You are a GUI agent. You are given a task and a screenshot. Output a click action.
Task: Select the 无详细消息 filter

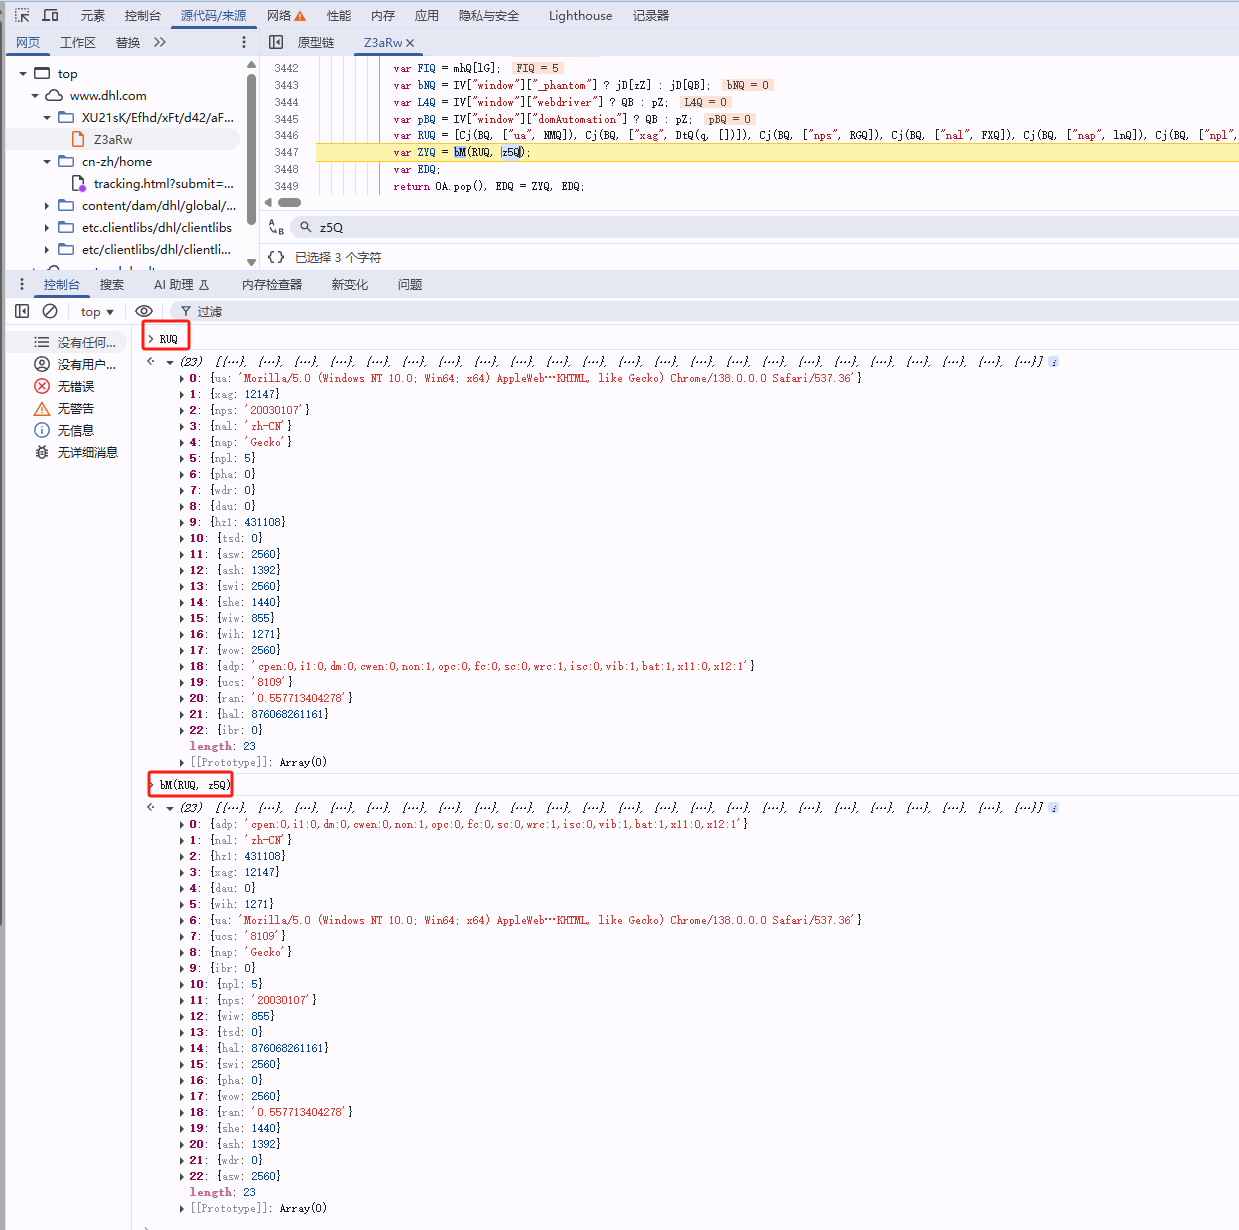point(77,452)
